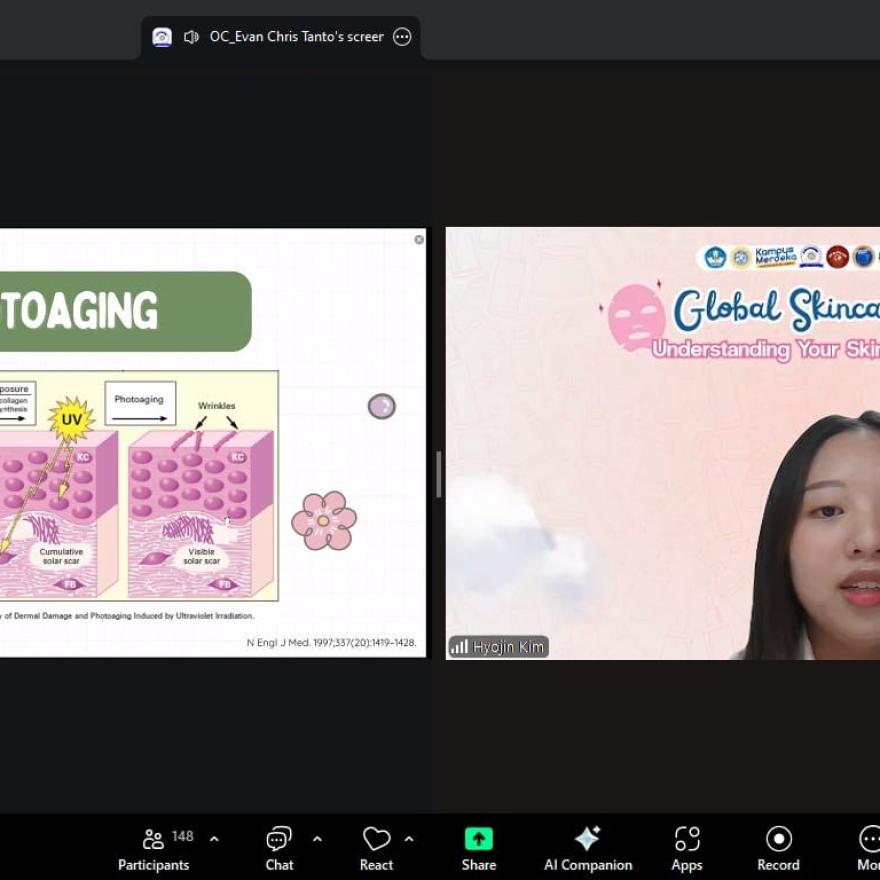The image size is (880, 880).
Task: Click the small X at the slide corner
Action: tap(419, 240)
